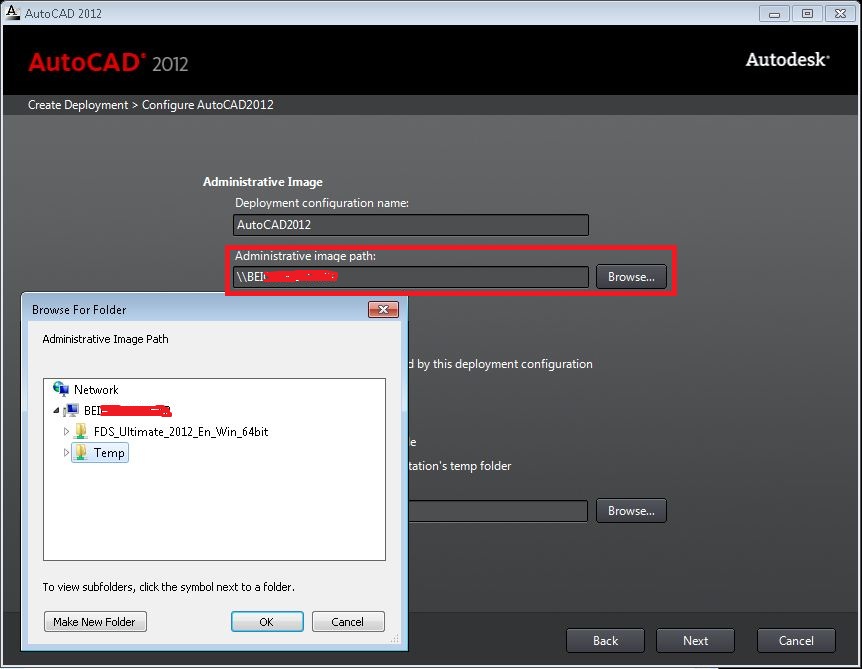The image size is (862, 669).
Task: Click the AutoCAD app icon in title bar
Action: 12,12
